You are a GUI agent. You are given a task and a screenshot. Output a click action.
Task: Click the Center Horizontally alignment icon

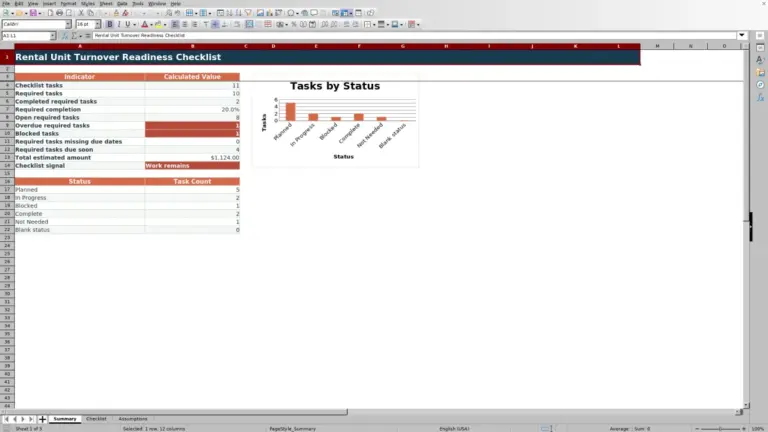click(185, 24)
